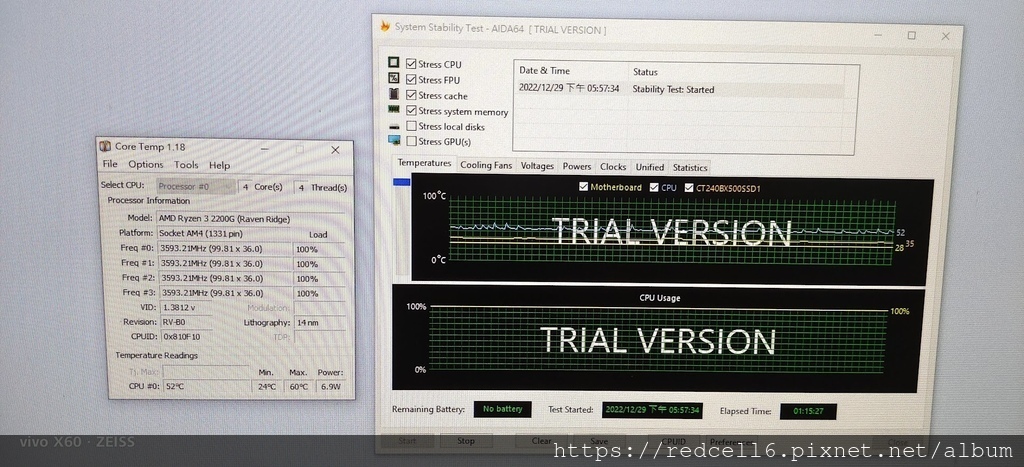Close the AIDA64 System Stability Test window

[x=946, y=37]
